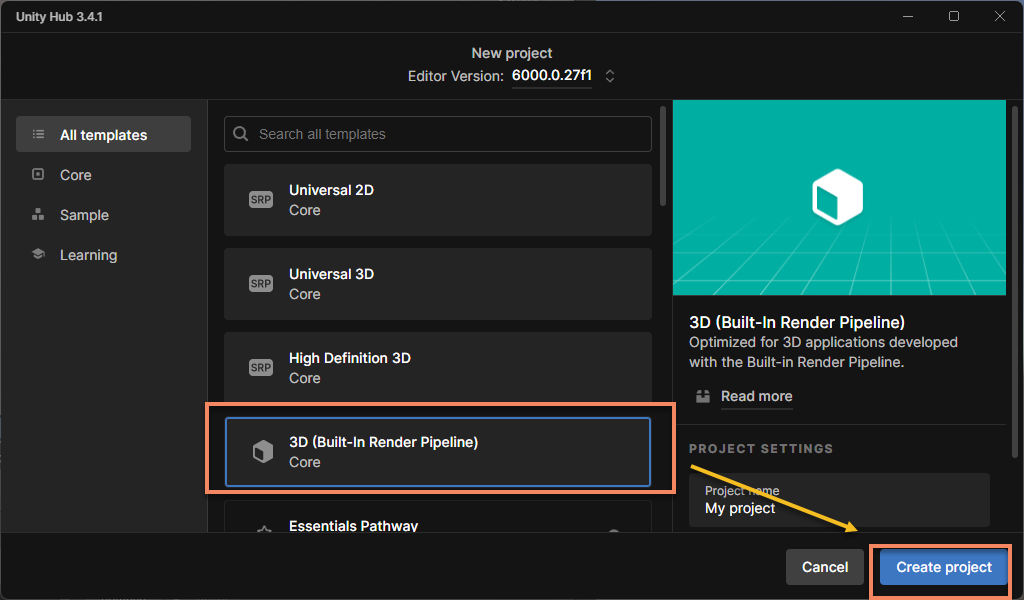Screen dimensions: 1024x600
Task: Switch to the Learning templates category
Action: coord(88,255)
